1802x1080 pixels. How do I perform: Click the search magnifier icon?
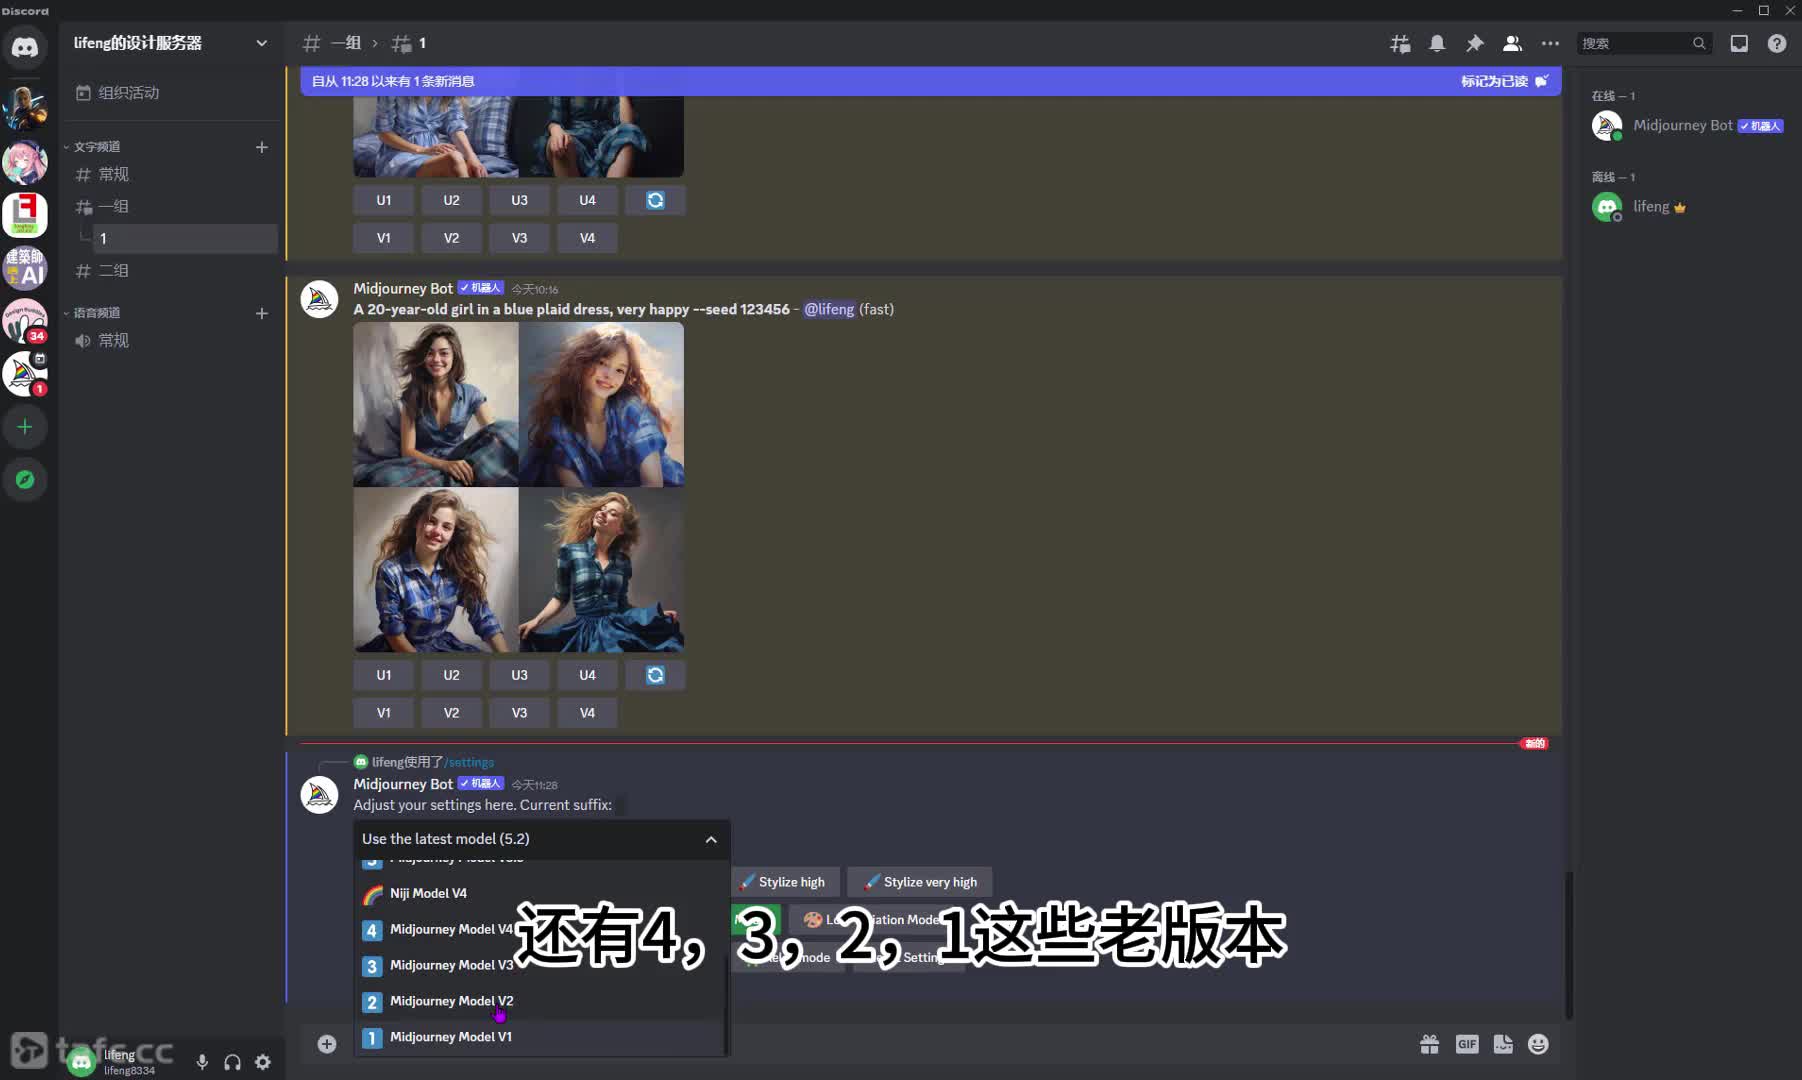tap(1698, 43)
